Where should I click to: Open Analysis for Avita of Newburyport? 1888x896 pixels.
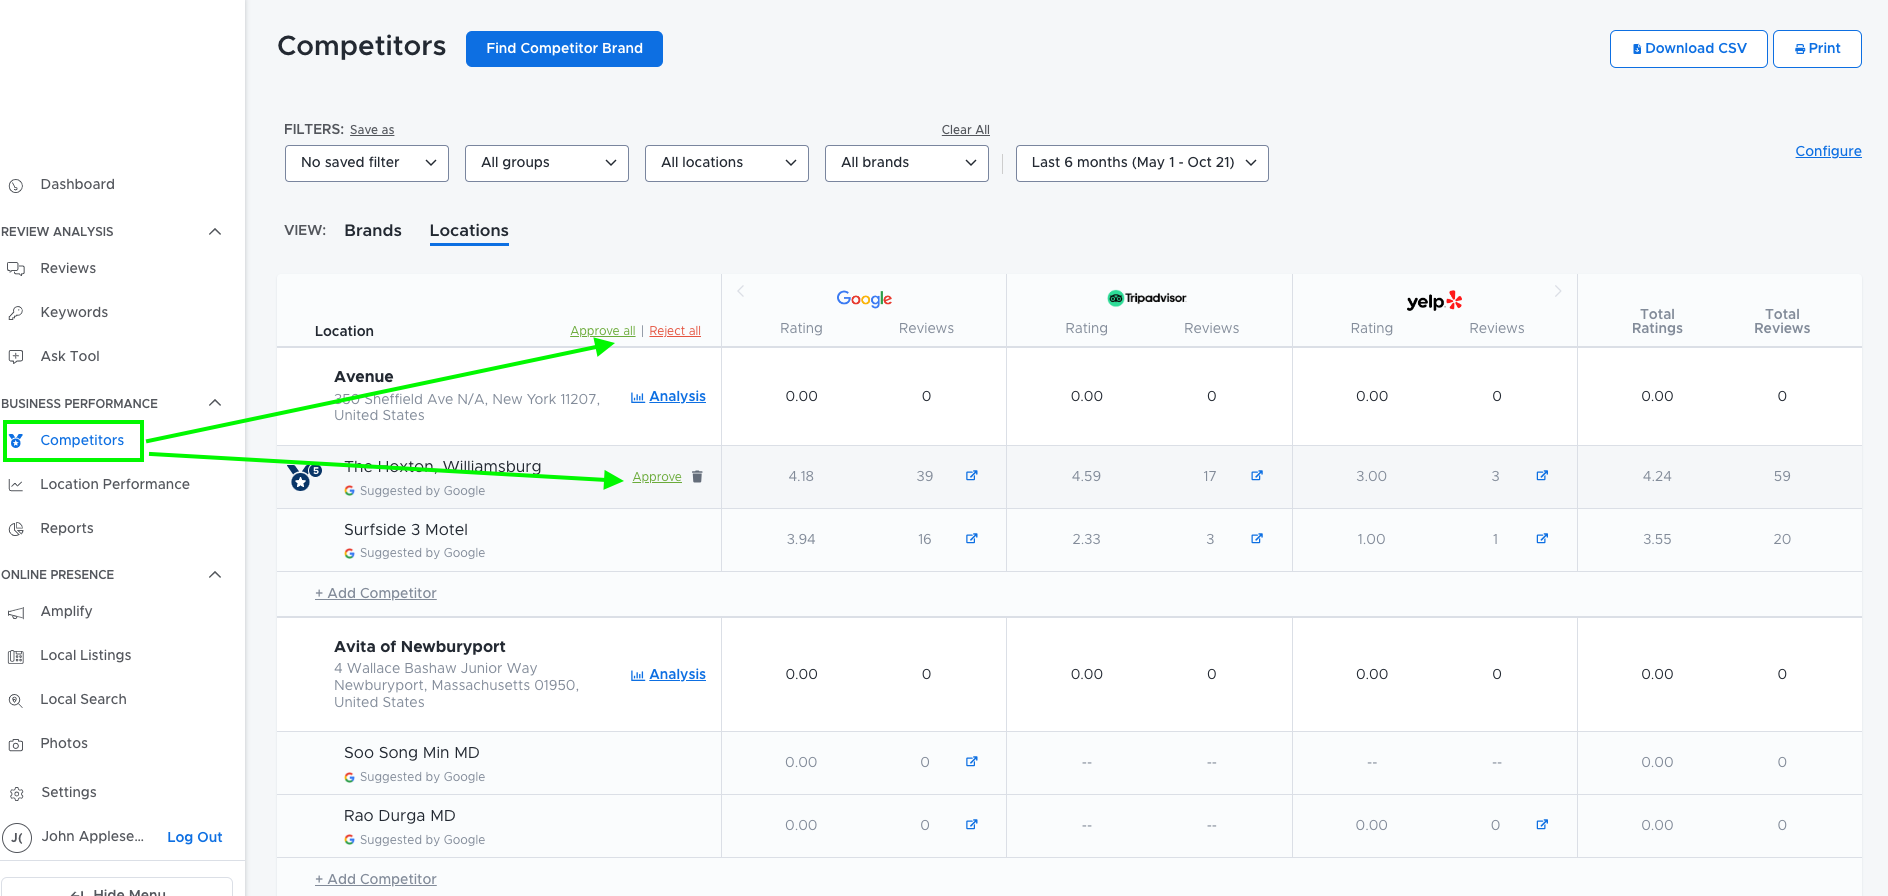point(668,675)
